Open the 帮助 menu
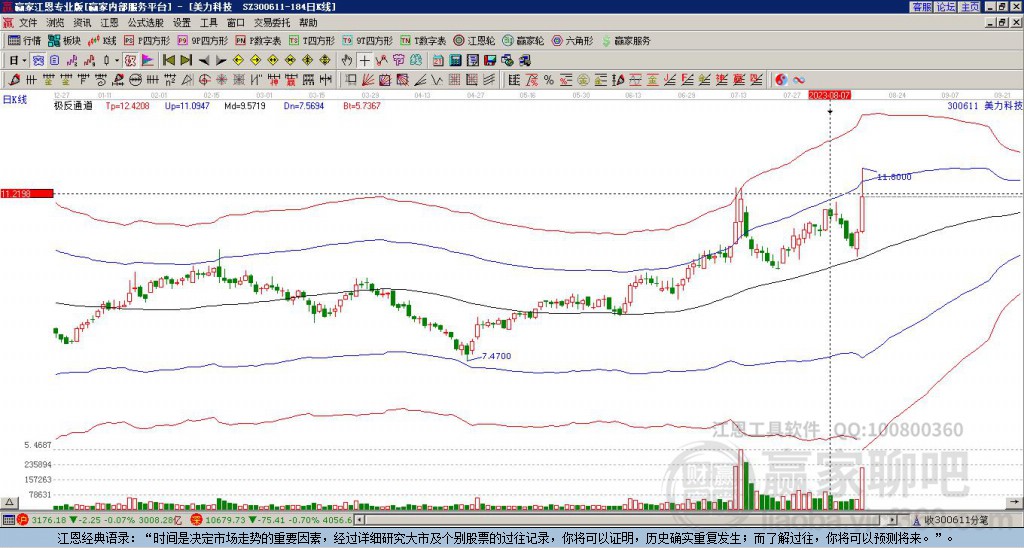Image resolution: width=1024 pixels, height=548 pixels. [308, 23]
